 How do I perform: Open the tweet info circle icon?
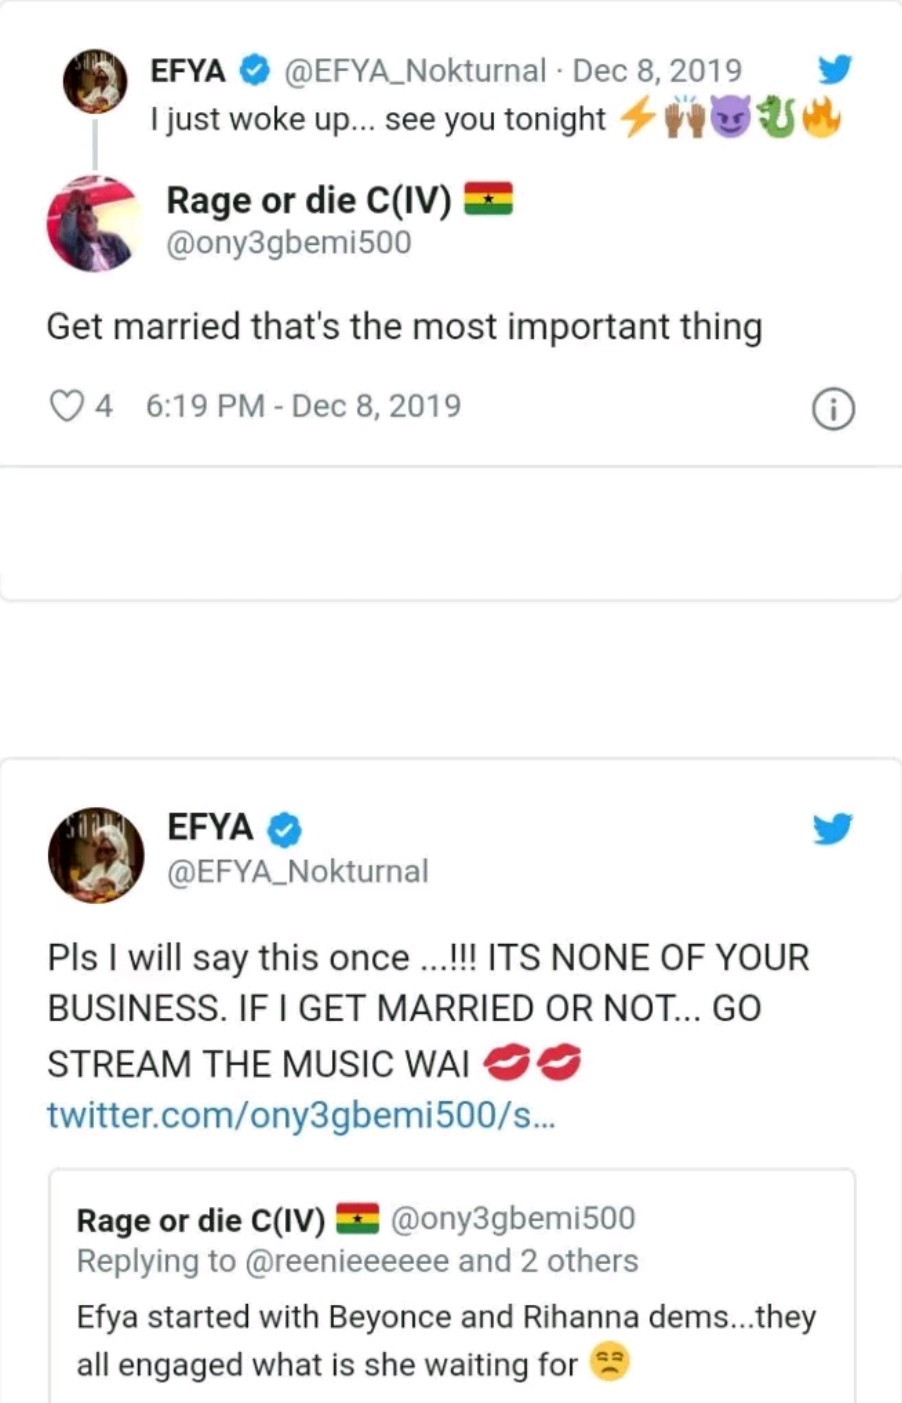click(x=833, y=410)
